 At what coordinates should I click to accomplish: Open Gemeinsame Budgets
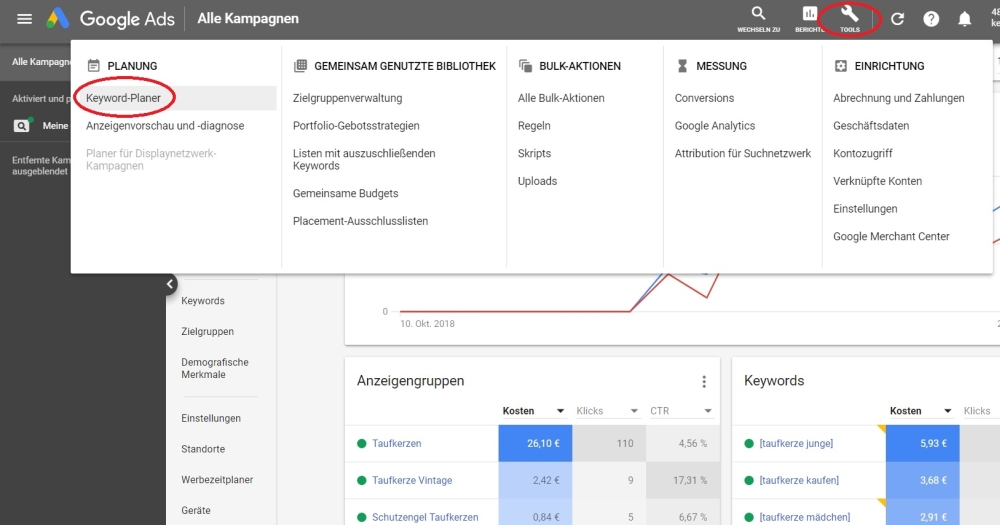point(345,193)
